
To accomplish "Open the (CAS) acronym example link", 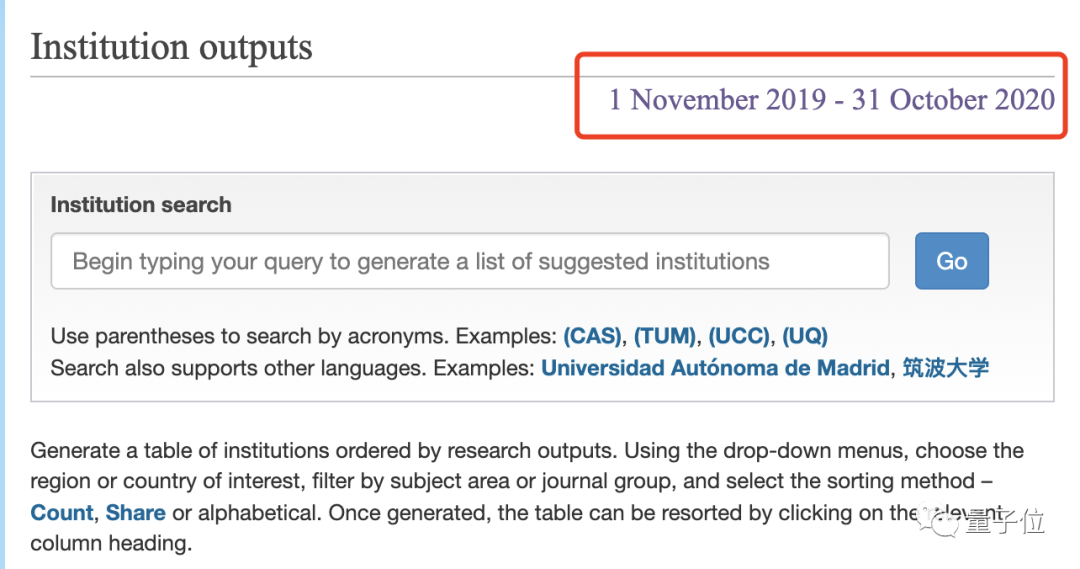I will [594, 336].
